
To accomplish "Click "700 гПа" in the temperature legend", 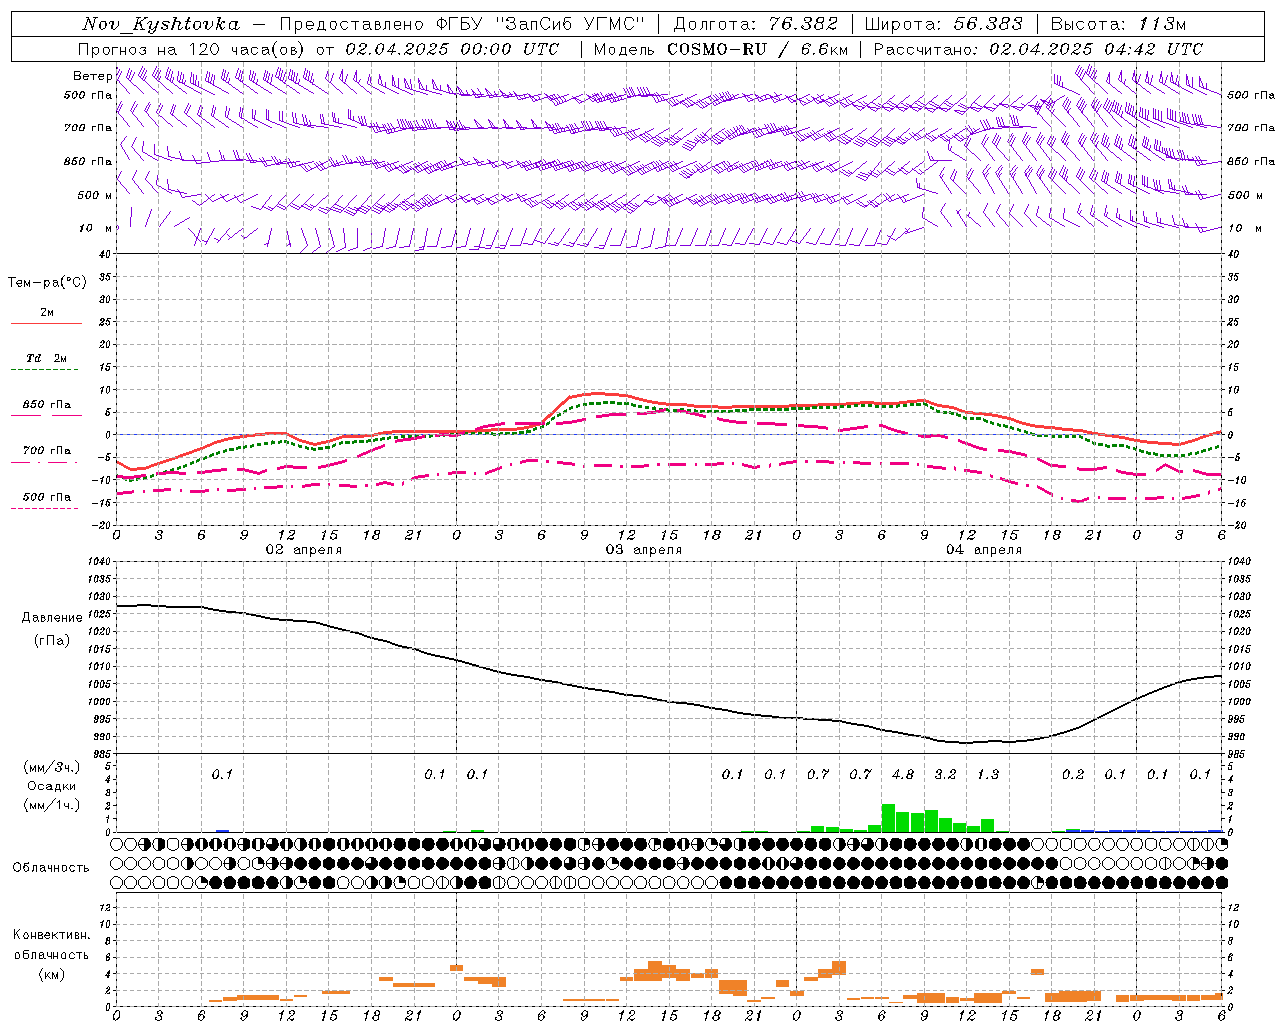I will [47, 451].
